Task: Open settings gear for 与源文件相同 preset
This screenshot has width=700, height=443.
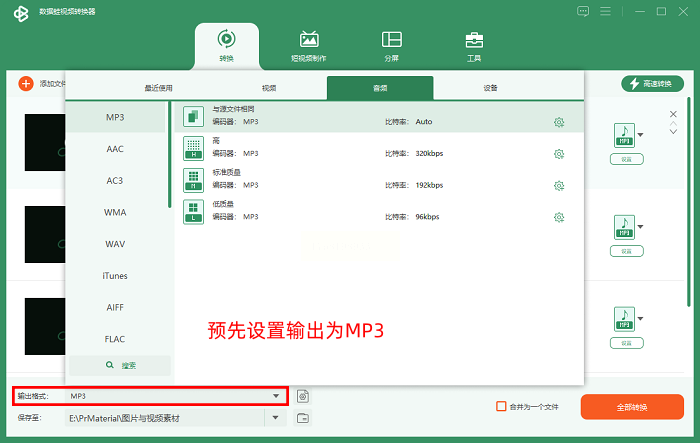Action: (559, 122)
